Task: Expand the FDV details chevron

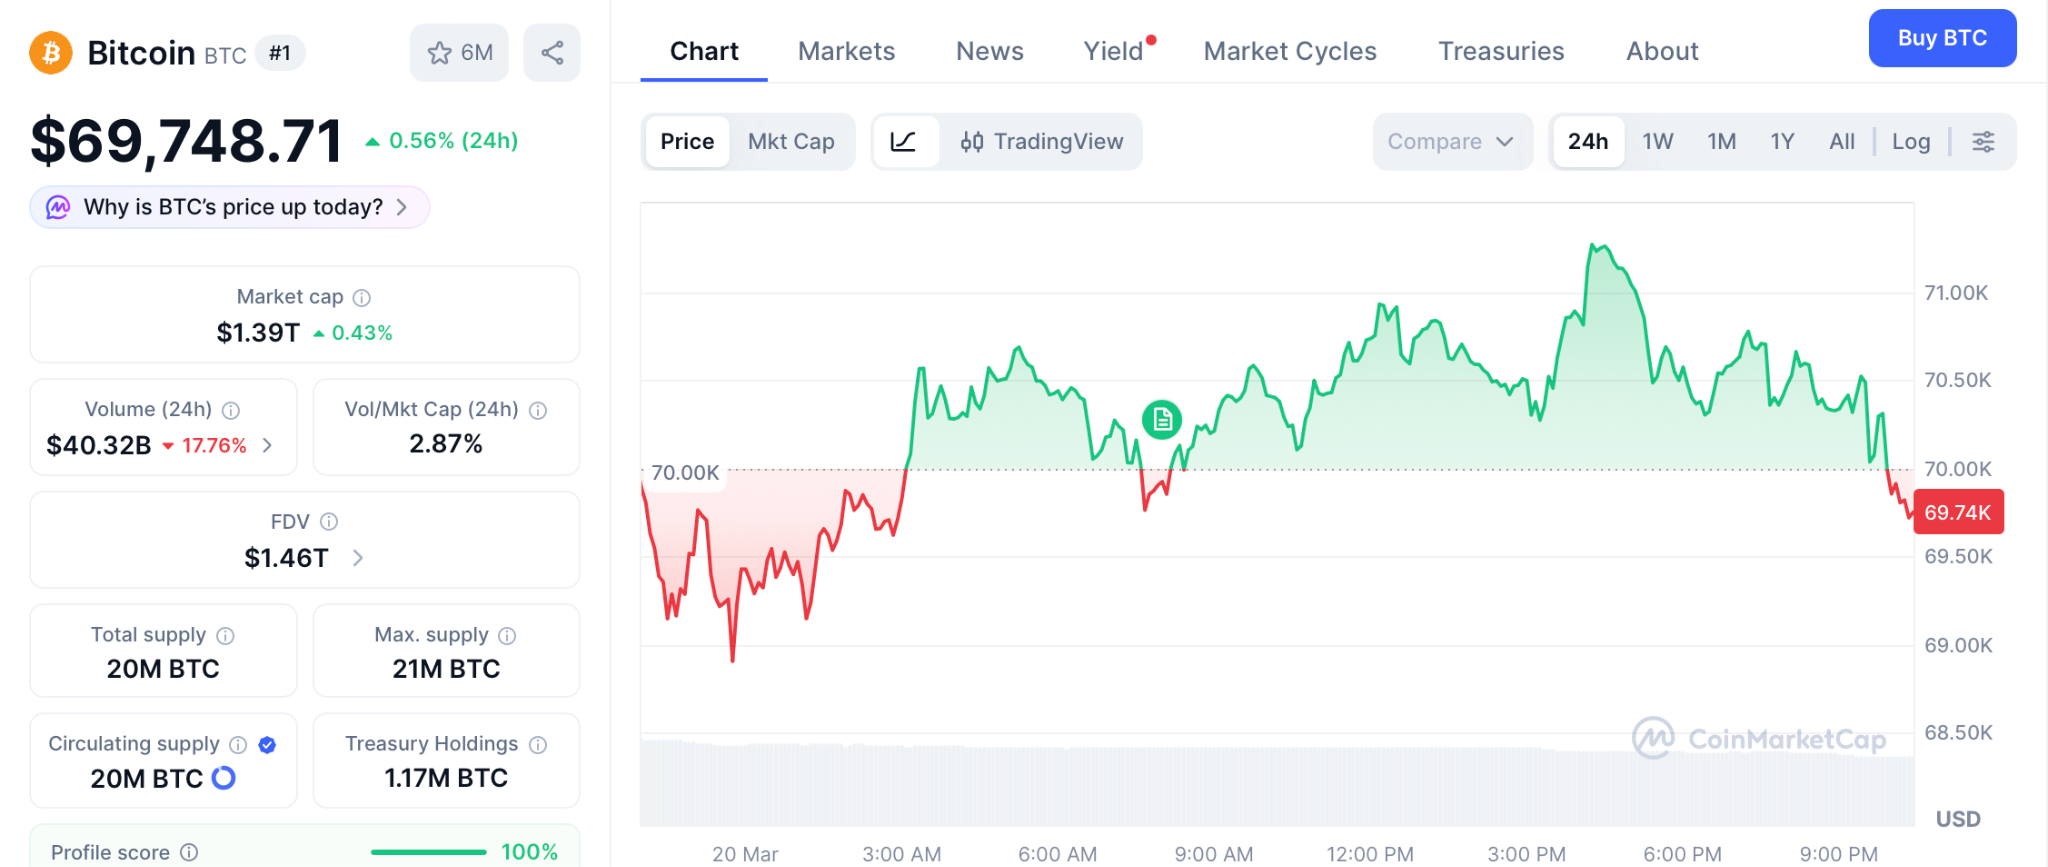Action: [358, 558]
